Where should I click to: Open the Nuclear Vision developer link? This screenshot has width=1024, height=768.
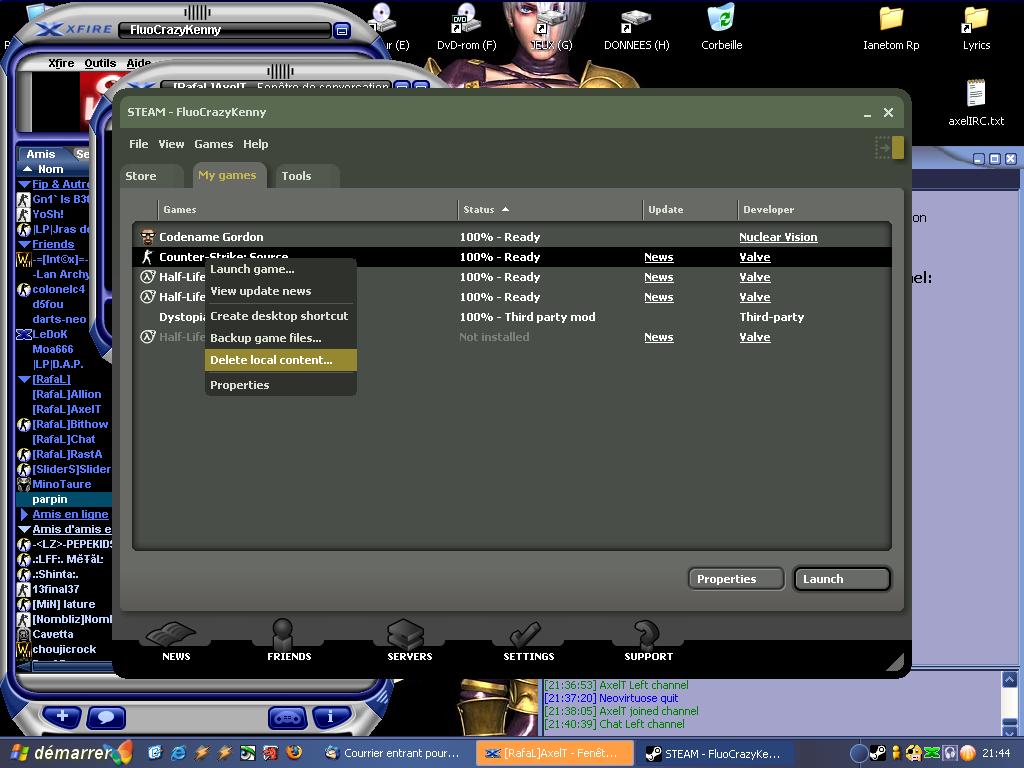pyautogui.click(x=778, y=237)
